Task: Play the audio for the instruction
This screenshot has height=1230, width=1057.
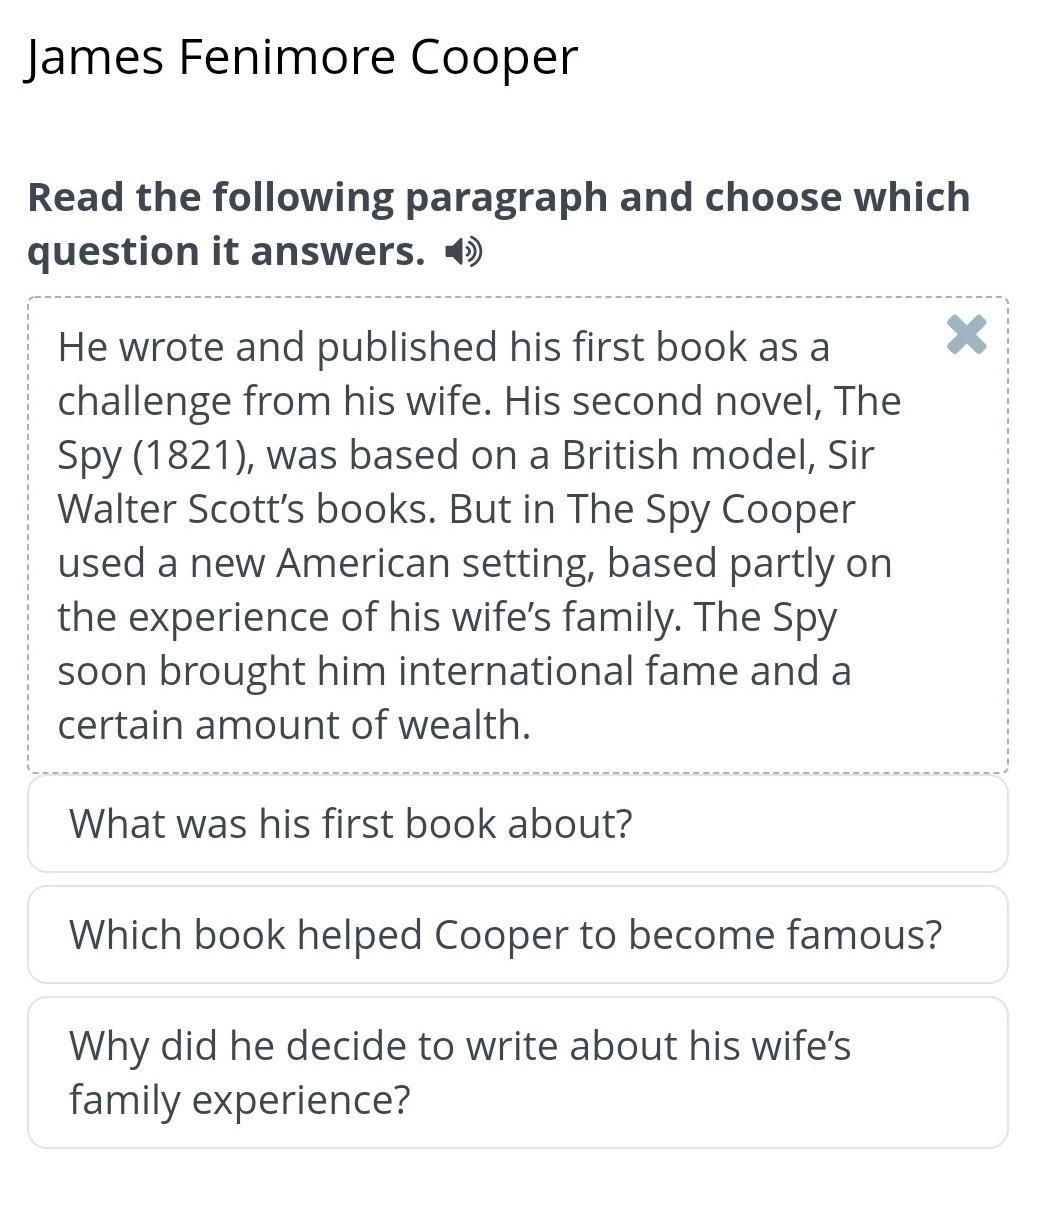Action: click(x=463, y=252)
